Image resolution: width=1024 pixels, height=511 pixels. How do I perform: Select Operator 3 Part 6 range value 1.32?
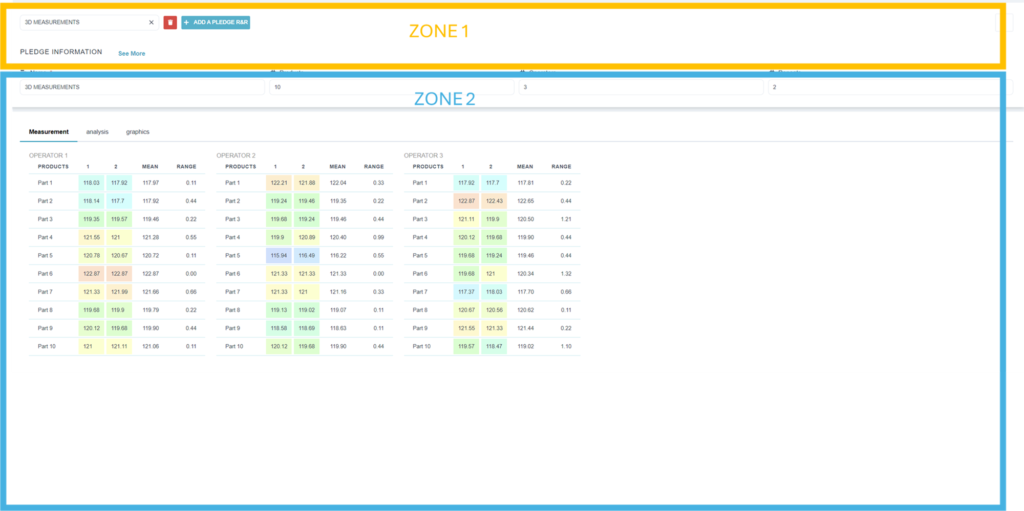pos(566,274)
